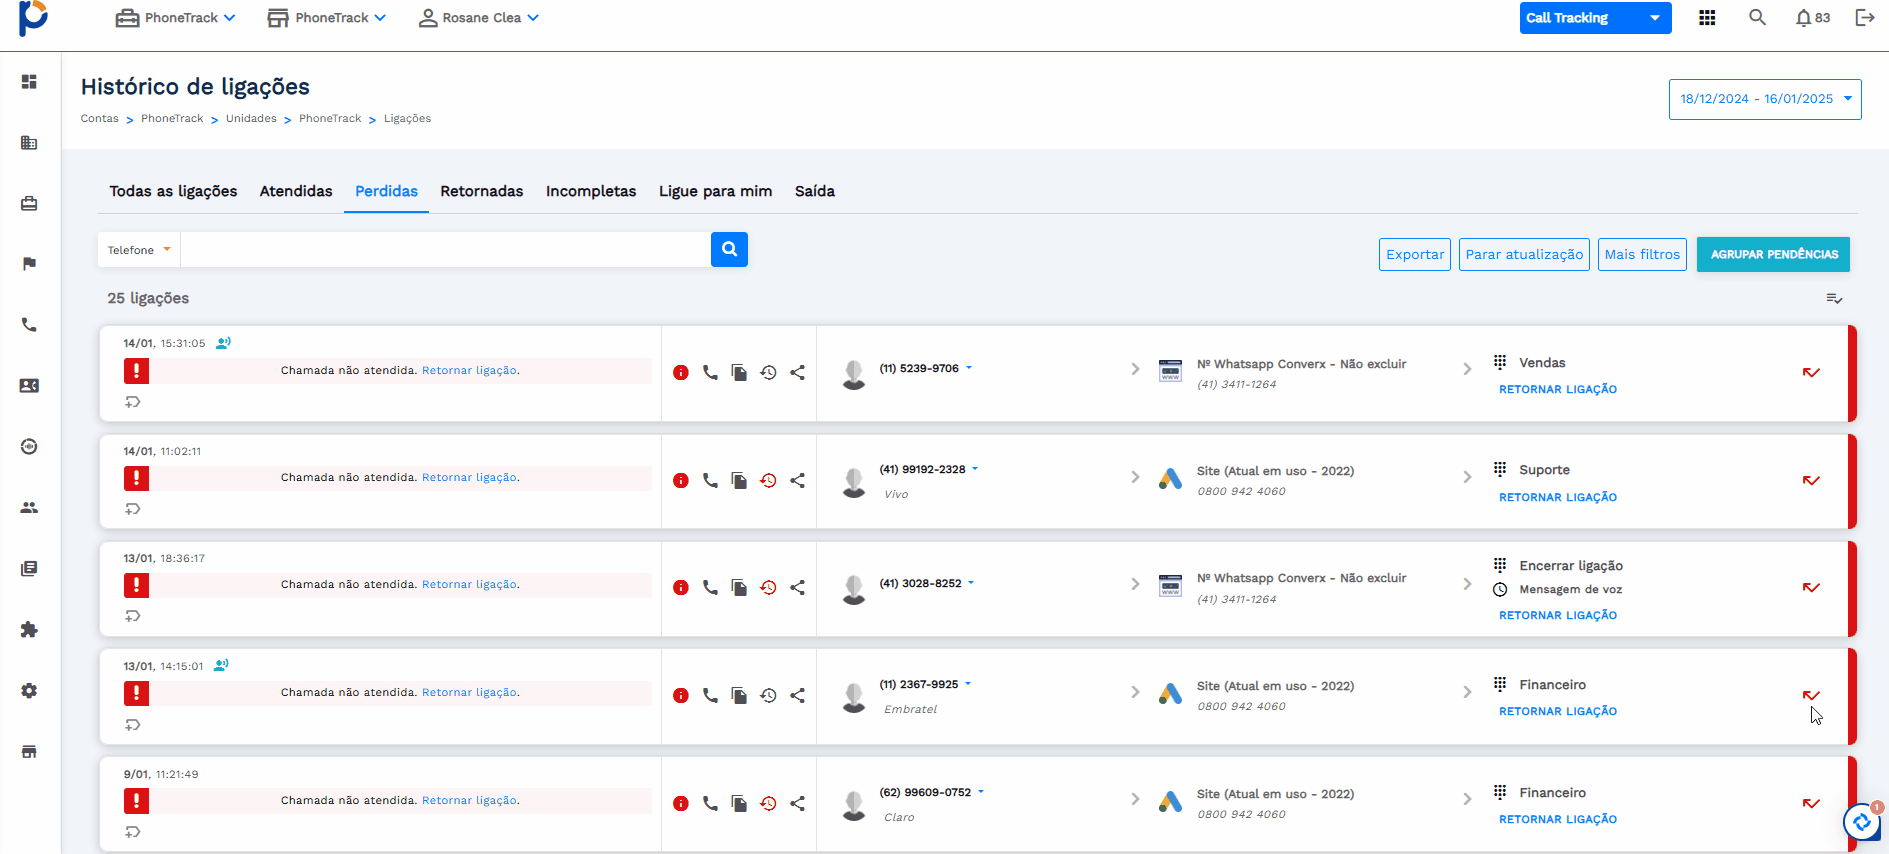
Task: Switch to Incompletas tab
Action: [591, 191]
